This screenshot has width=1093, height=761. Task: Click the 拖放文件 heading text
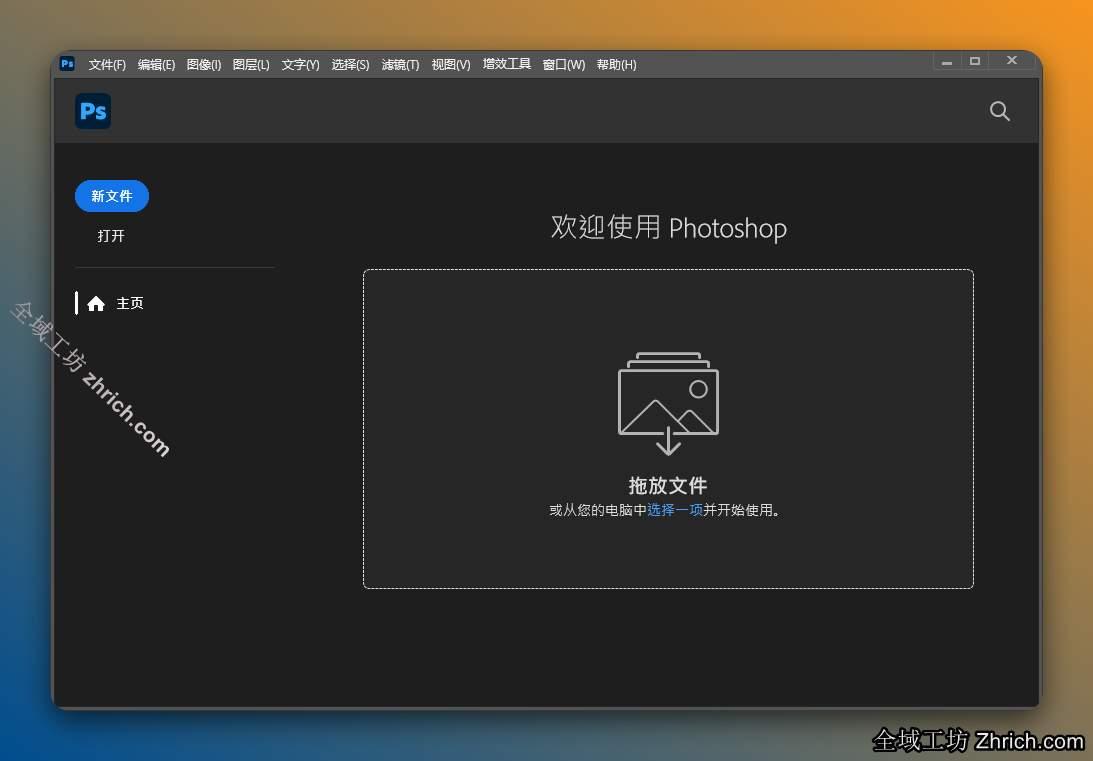point(668,485)
